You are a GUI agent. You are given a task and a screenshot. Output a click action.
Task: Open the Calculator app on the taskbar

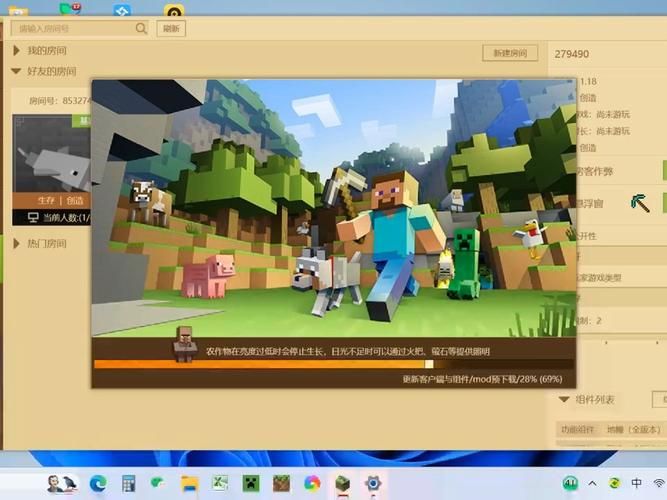[128, 484]
